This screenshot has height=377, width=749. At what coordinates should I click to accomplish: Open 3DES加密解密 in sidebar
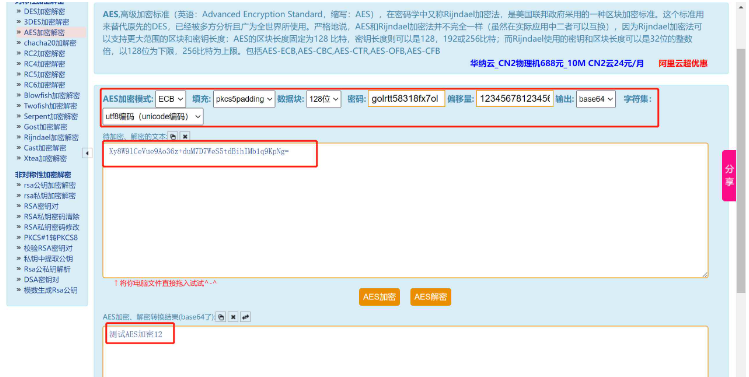pyautogui.click(x=46, y=22)
